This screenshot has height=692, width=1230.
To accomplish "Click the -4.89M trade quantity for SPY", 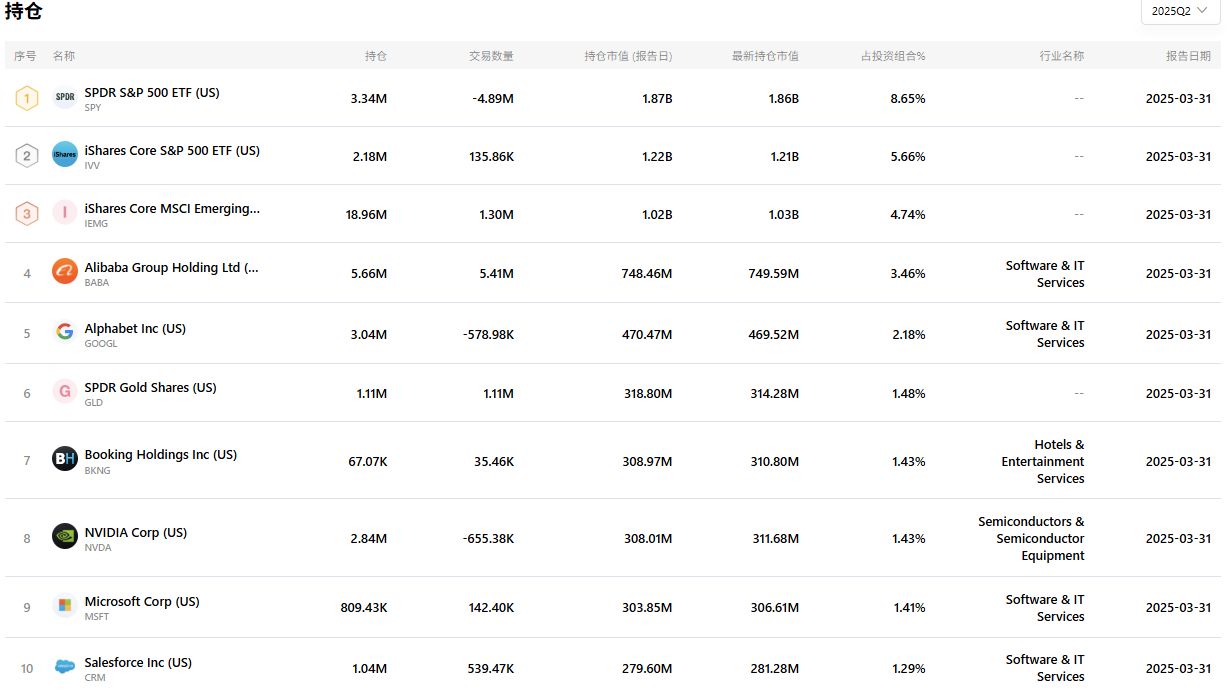I will (x=493, y=99).
